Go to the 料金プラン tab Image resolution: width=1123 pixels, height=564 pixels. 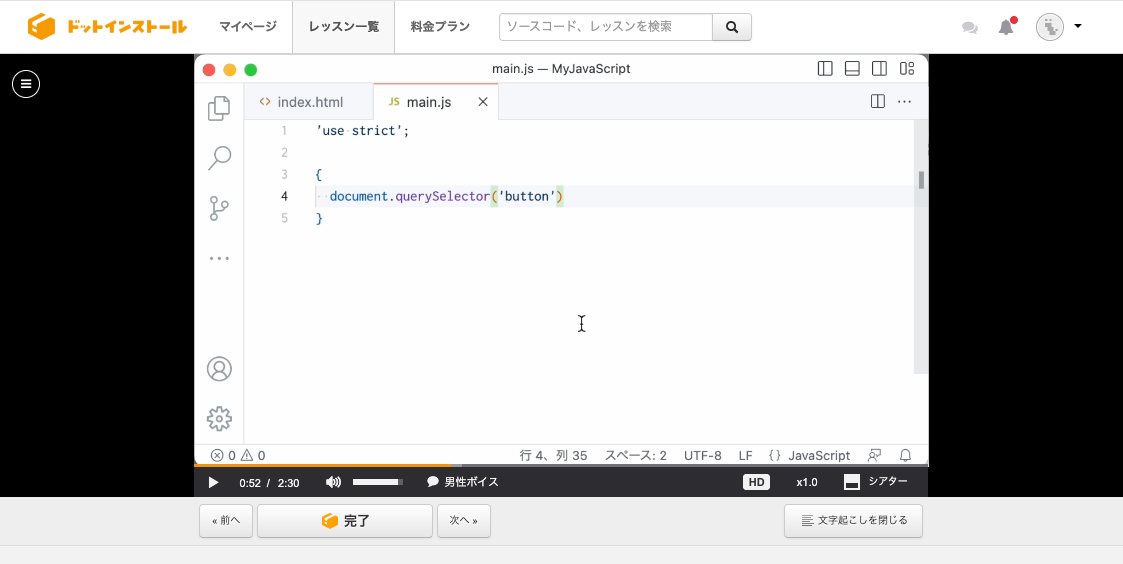click(x=440, y=27)
